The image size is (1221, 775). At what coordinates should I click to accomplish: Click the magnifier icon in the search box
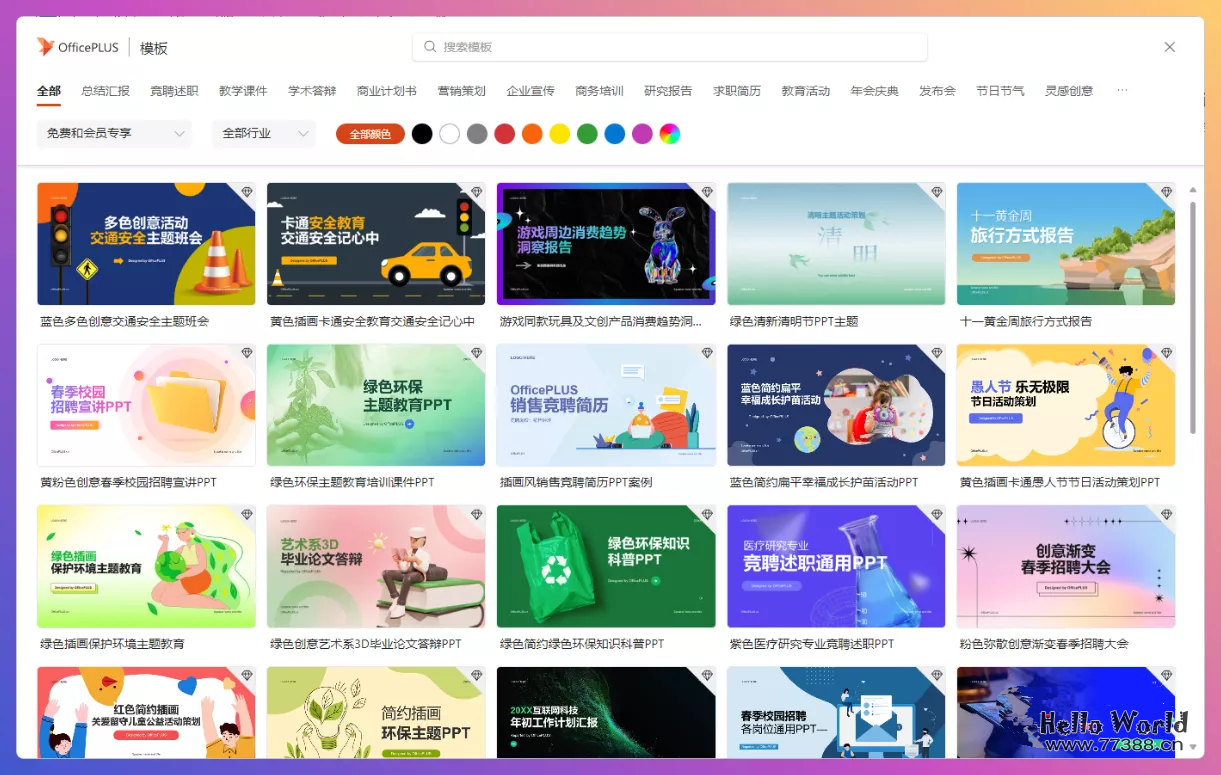click(x=430, y=47)
